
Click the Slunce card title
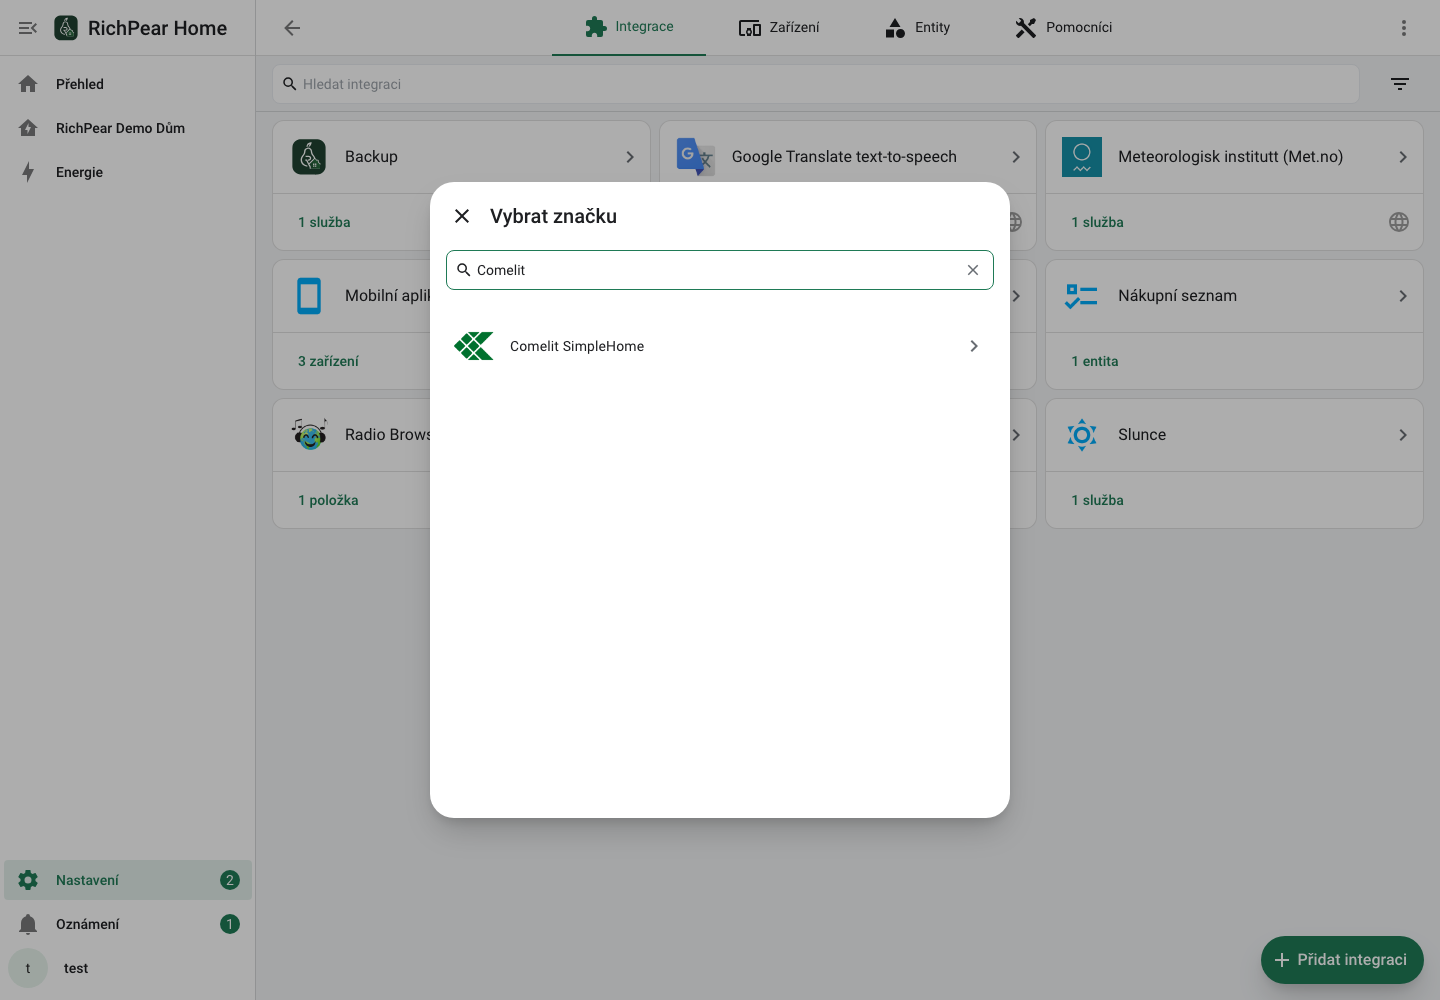(x=1142, y=435)
